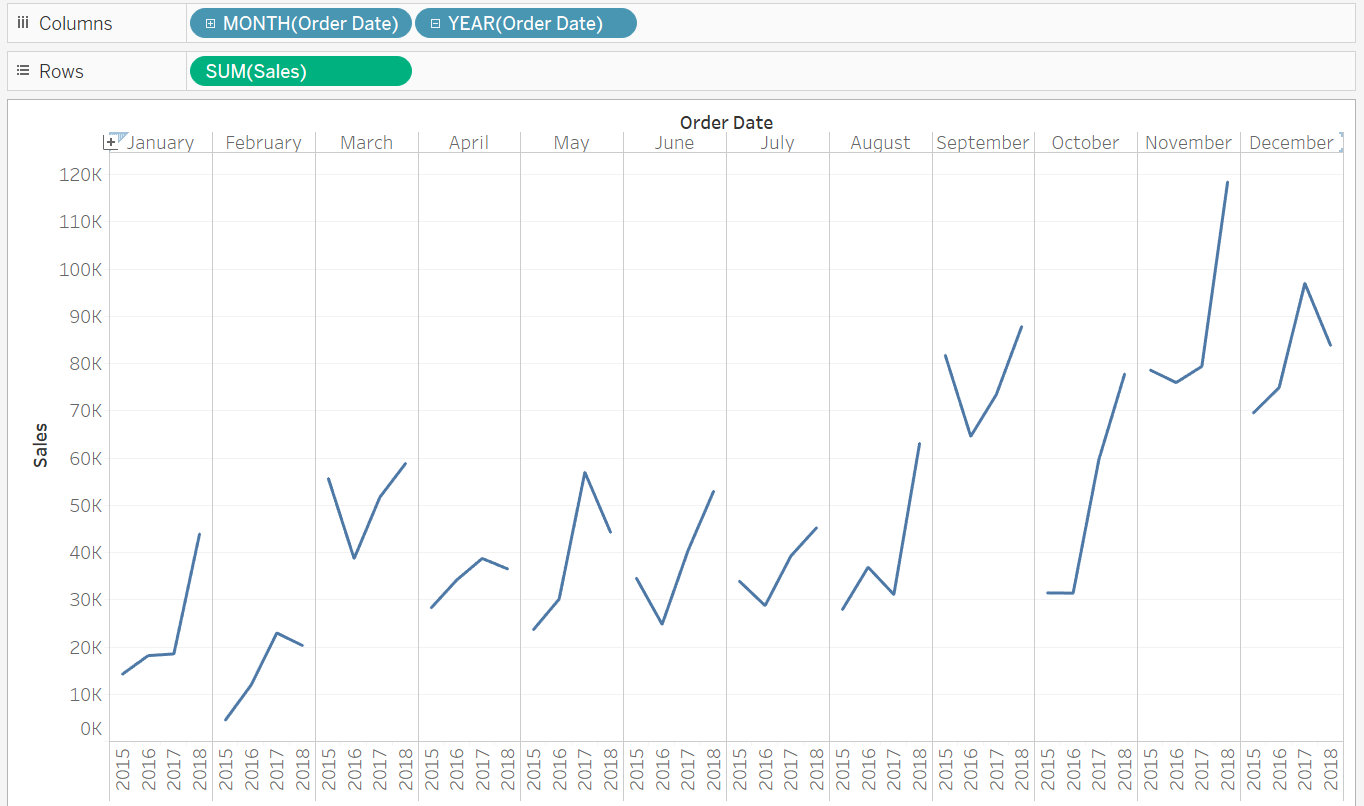Image resolution: width=1364 pixels, height=806 pixels.
Task: Click the Rows shelf list icon
Action: click(23, 72)
